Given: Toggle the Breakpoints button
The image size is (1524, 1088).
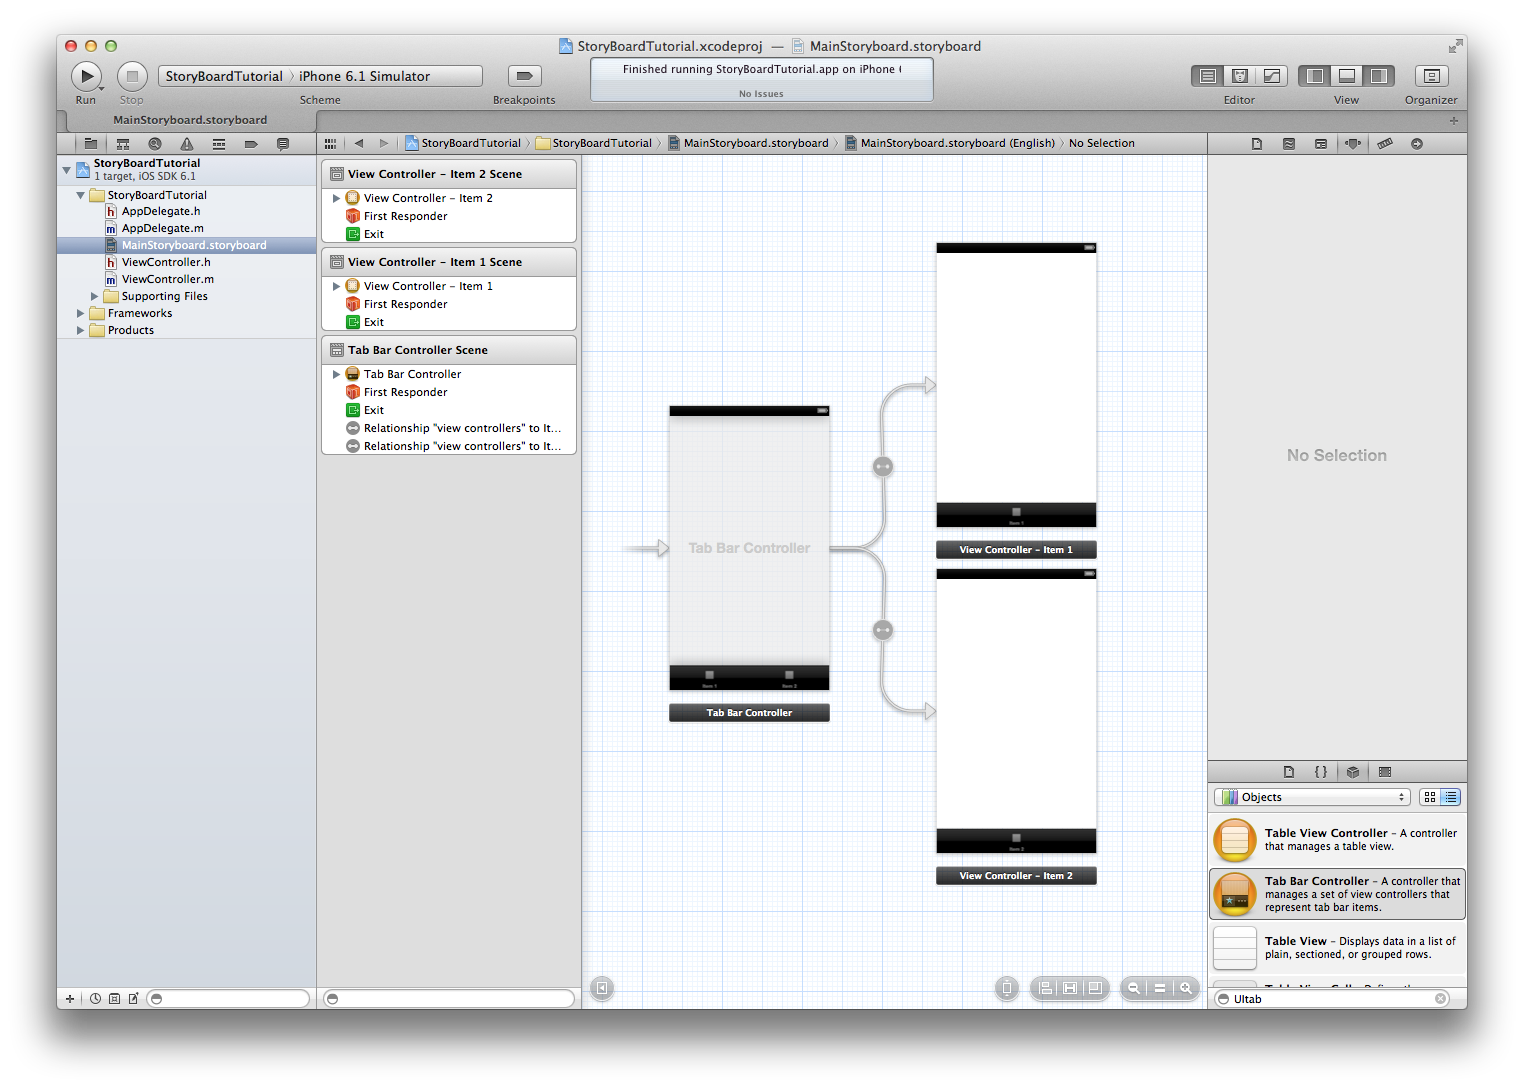Looking at the screenshot, I should coord(524,76).
